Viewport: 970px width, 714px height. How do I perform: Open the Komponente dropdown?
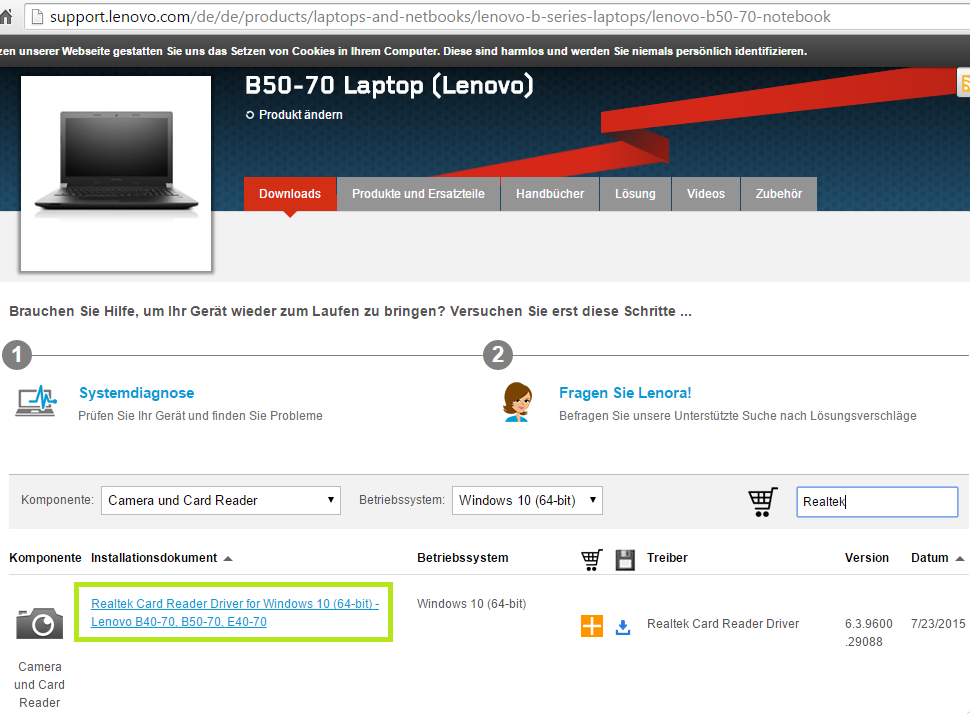click(x=220, y=500)
